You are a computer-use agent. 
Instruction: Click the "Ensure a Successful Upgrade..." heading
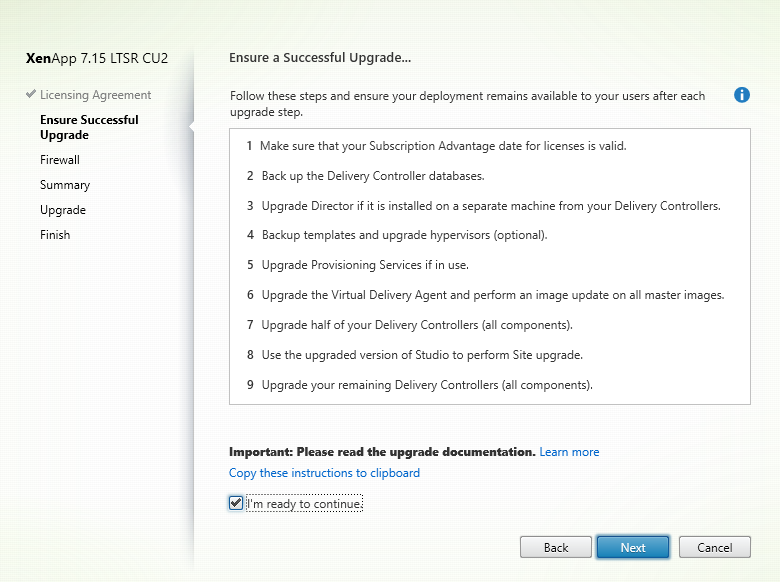point(320,58)
